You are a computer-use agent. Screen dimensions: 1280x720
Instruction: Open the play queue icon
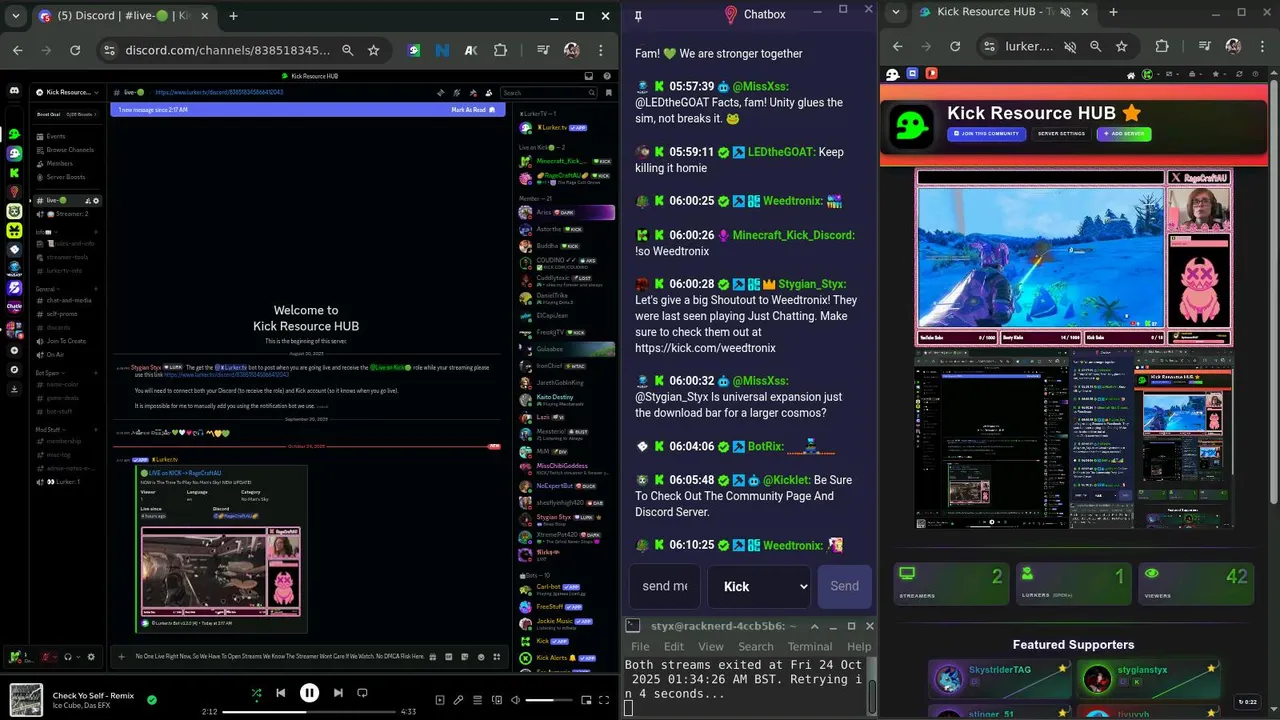point(477,700)
